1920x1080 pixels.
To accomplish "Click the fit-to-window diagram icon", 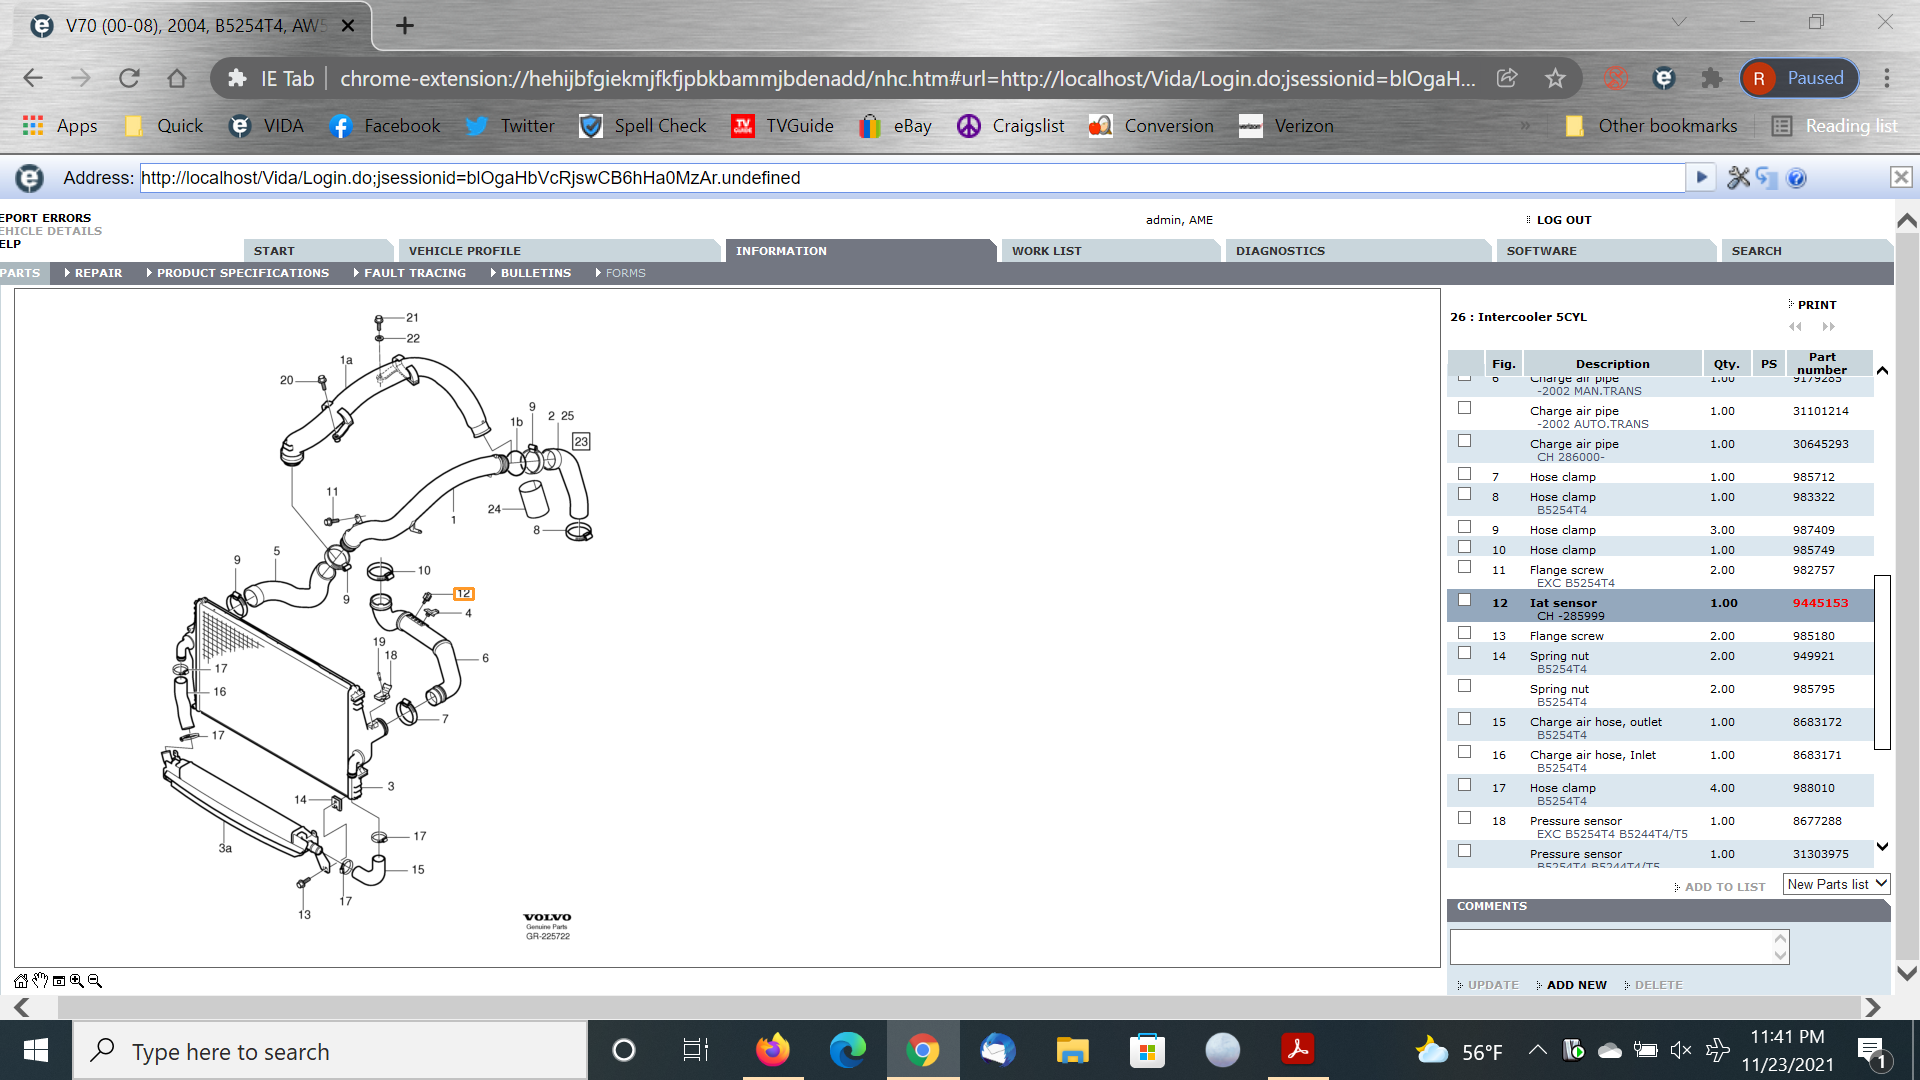I will pyautogui.click(x=59, y=981).
